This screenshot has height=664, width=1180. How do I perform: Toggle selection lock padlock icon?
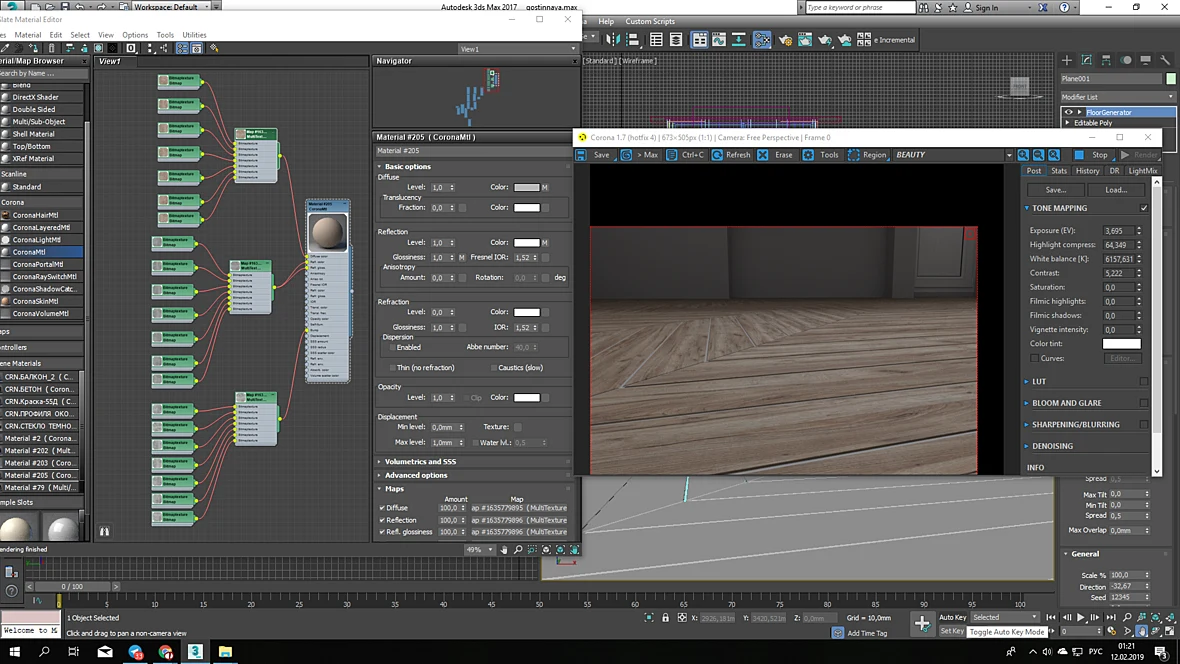click(x=665, y=618)
